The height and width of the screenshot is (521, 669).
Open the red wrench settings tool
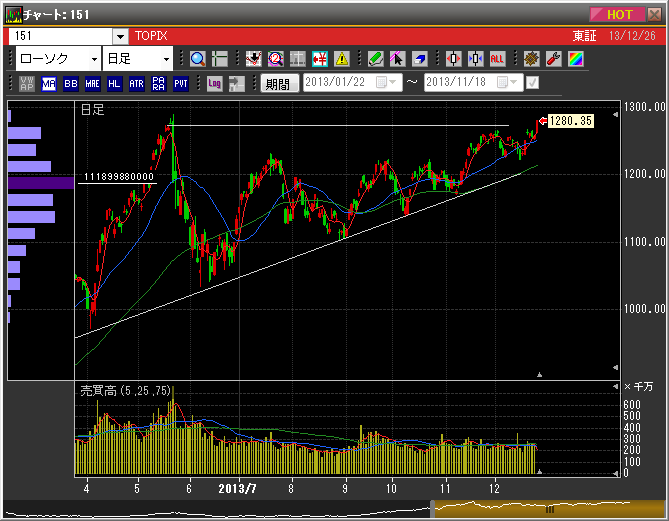pos(553,59)
